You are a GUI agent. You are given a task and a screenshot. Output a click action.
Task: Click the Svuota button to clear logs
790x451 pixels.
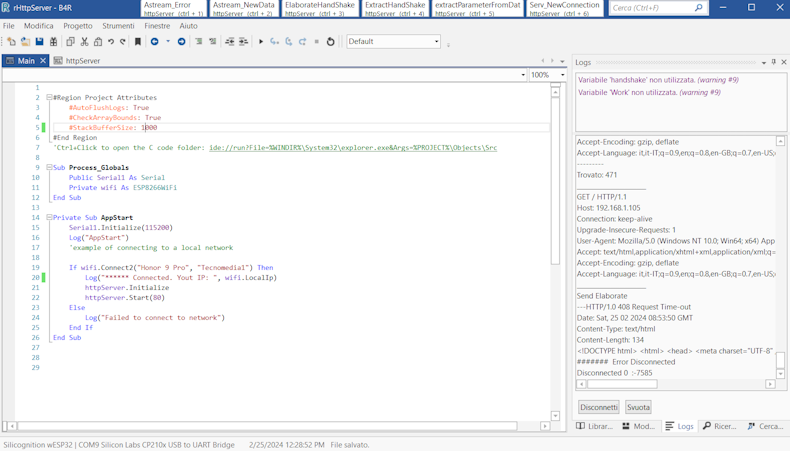pos(638,407)
